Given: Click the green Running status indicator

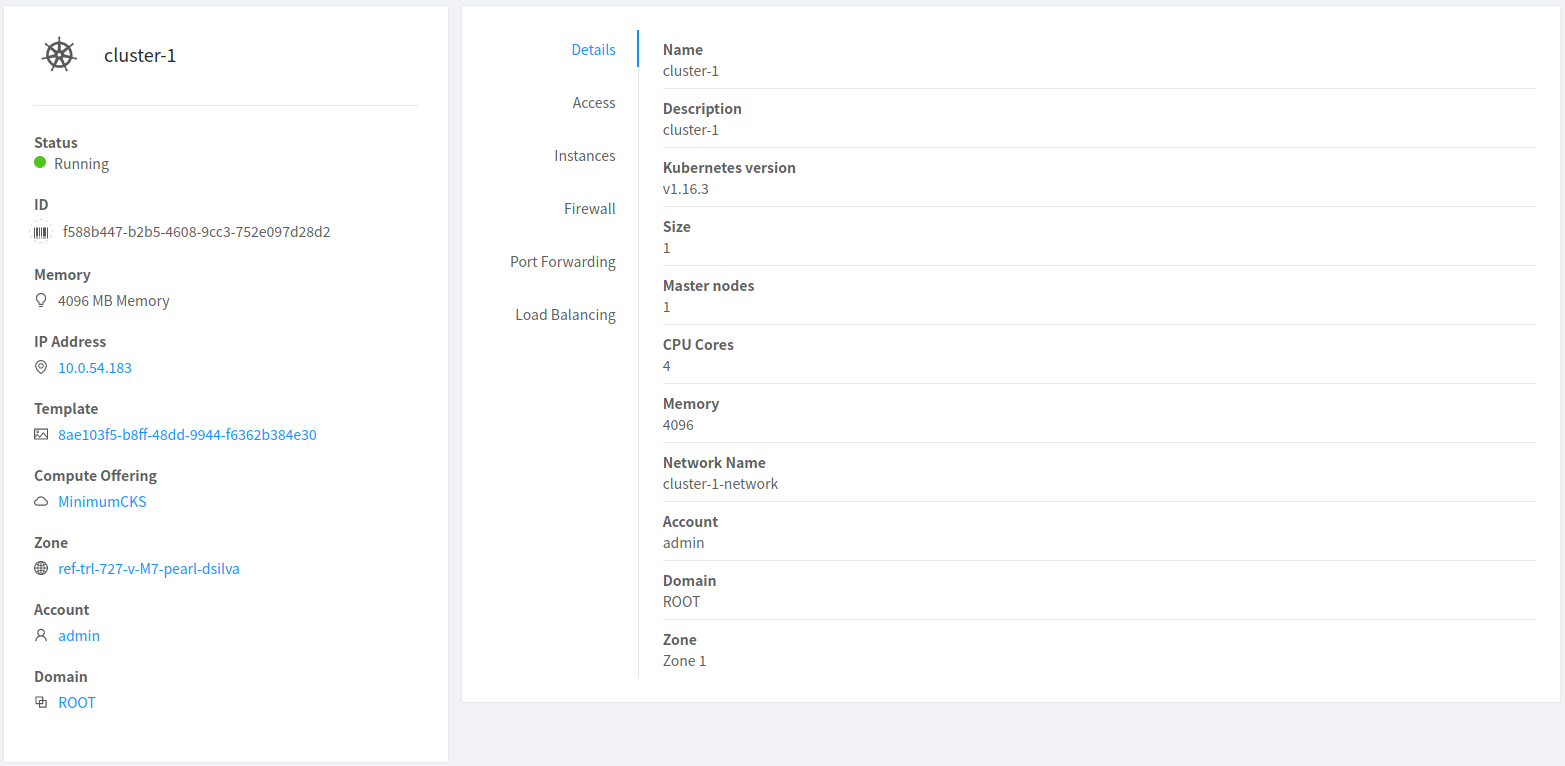Looking at the screenshot, I should click(x=40, y=162).
